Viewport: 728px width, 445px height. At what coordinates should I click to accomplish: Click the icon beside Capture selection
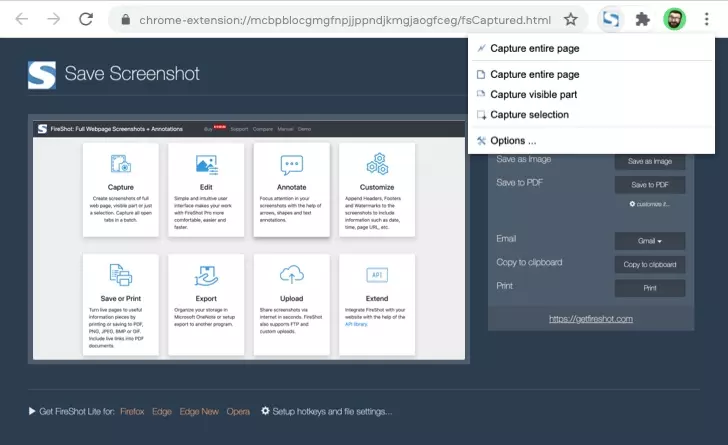coord(481,115)
